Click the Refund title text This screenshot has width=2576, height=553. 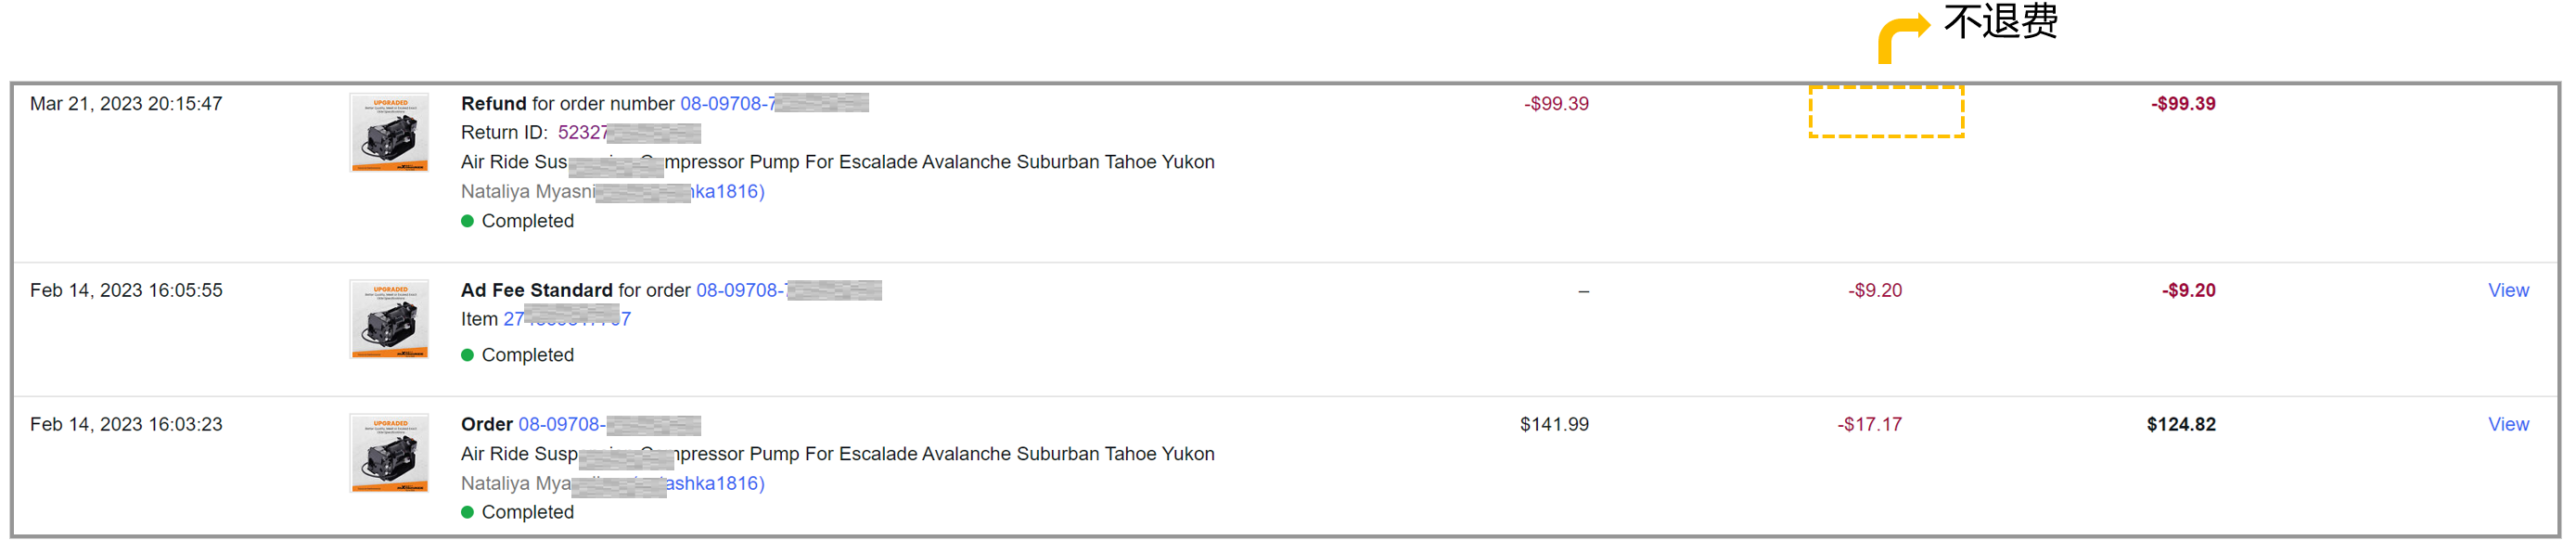click(x=493, y=103)
